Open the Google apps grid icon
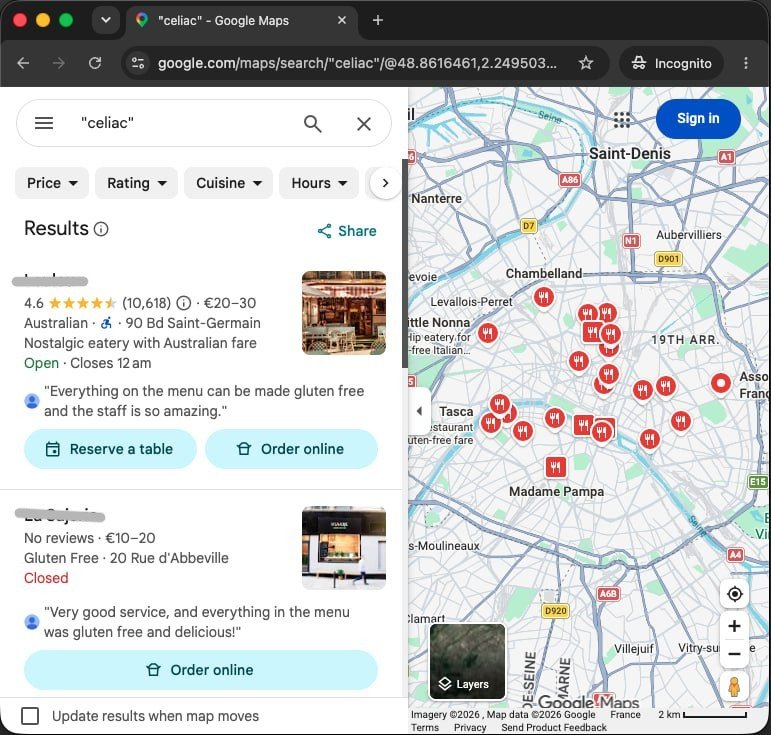This screenshot has height=735, width=771. pyautogui.click(x=622, y=119)
